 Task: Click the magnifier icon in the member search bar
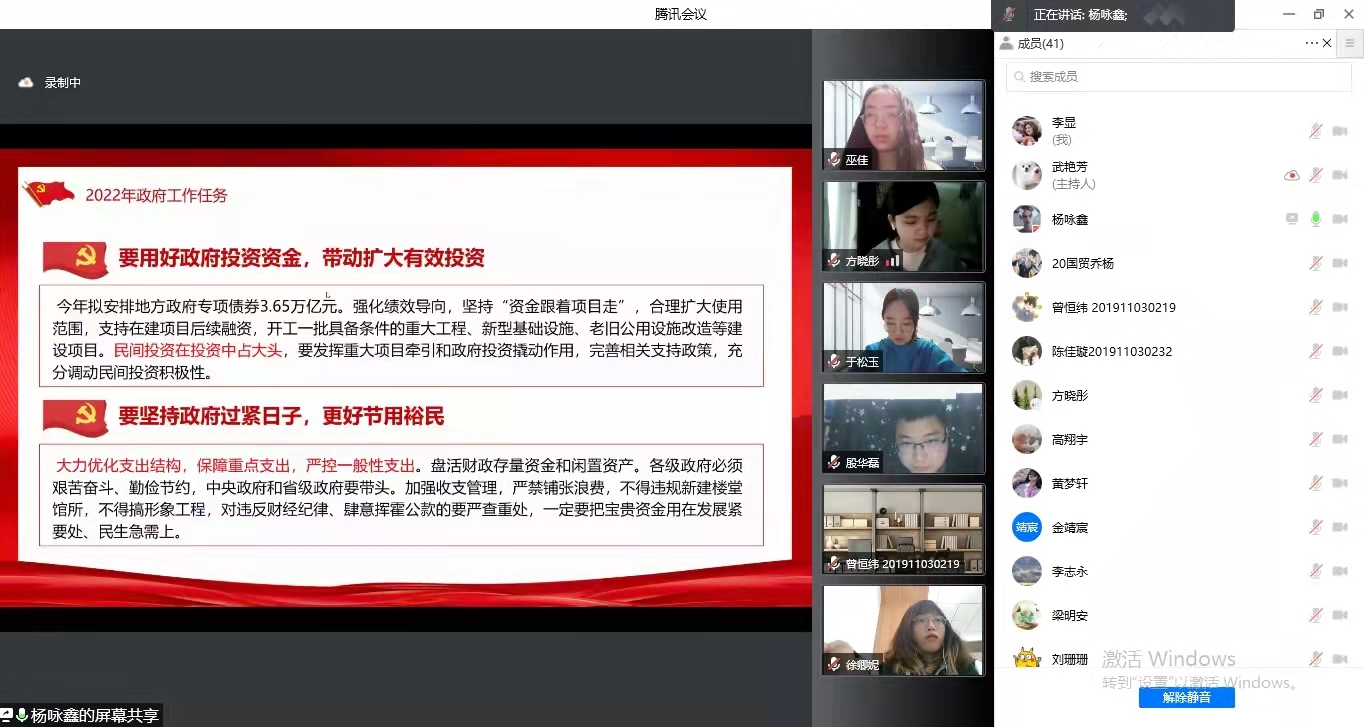point(1019,76)
